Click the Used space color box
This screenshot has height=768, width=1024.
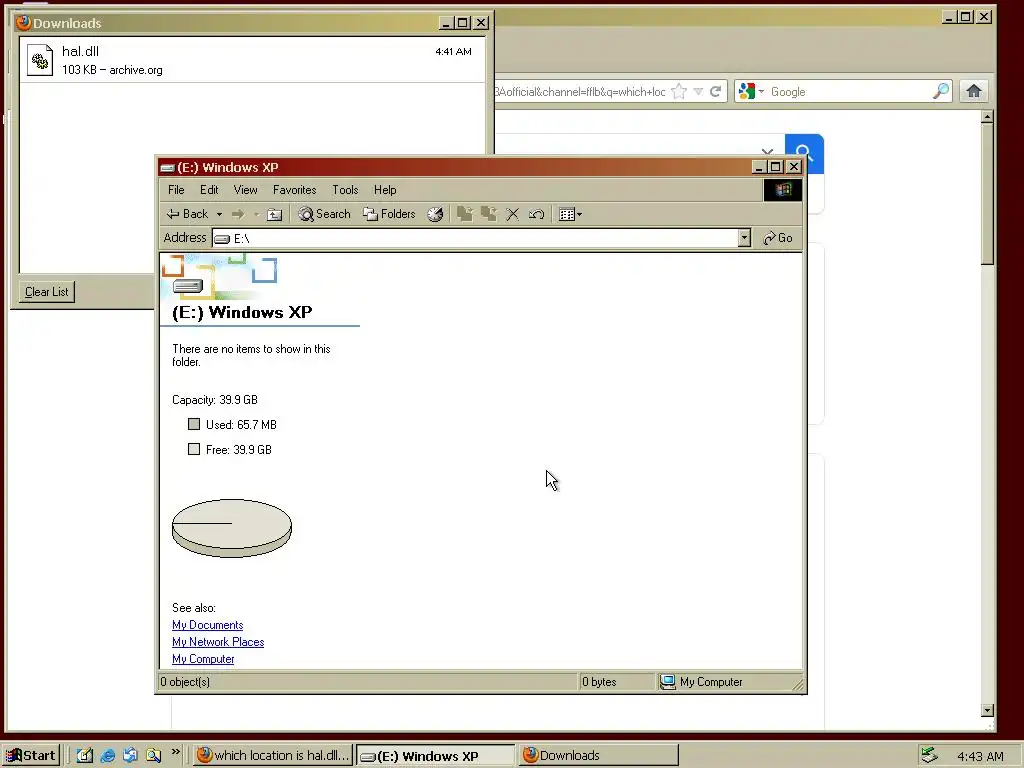[x=194, y=424]
